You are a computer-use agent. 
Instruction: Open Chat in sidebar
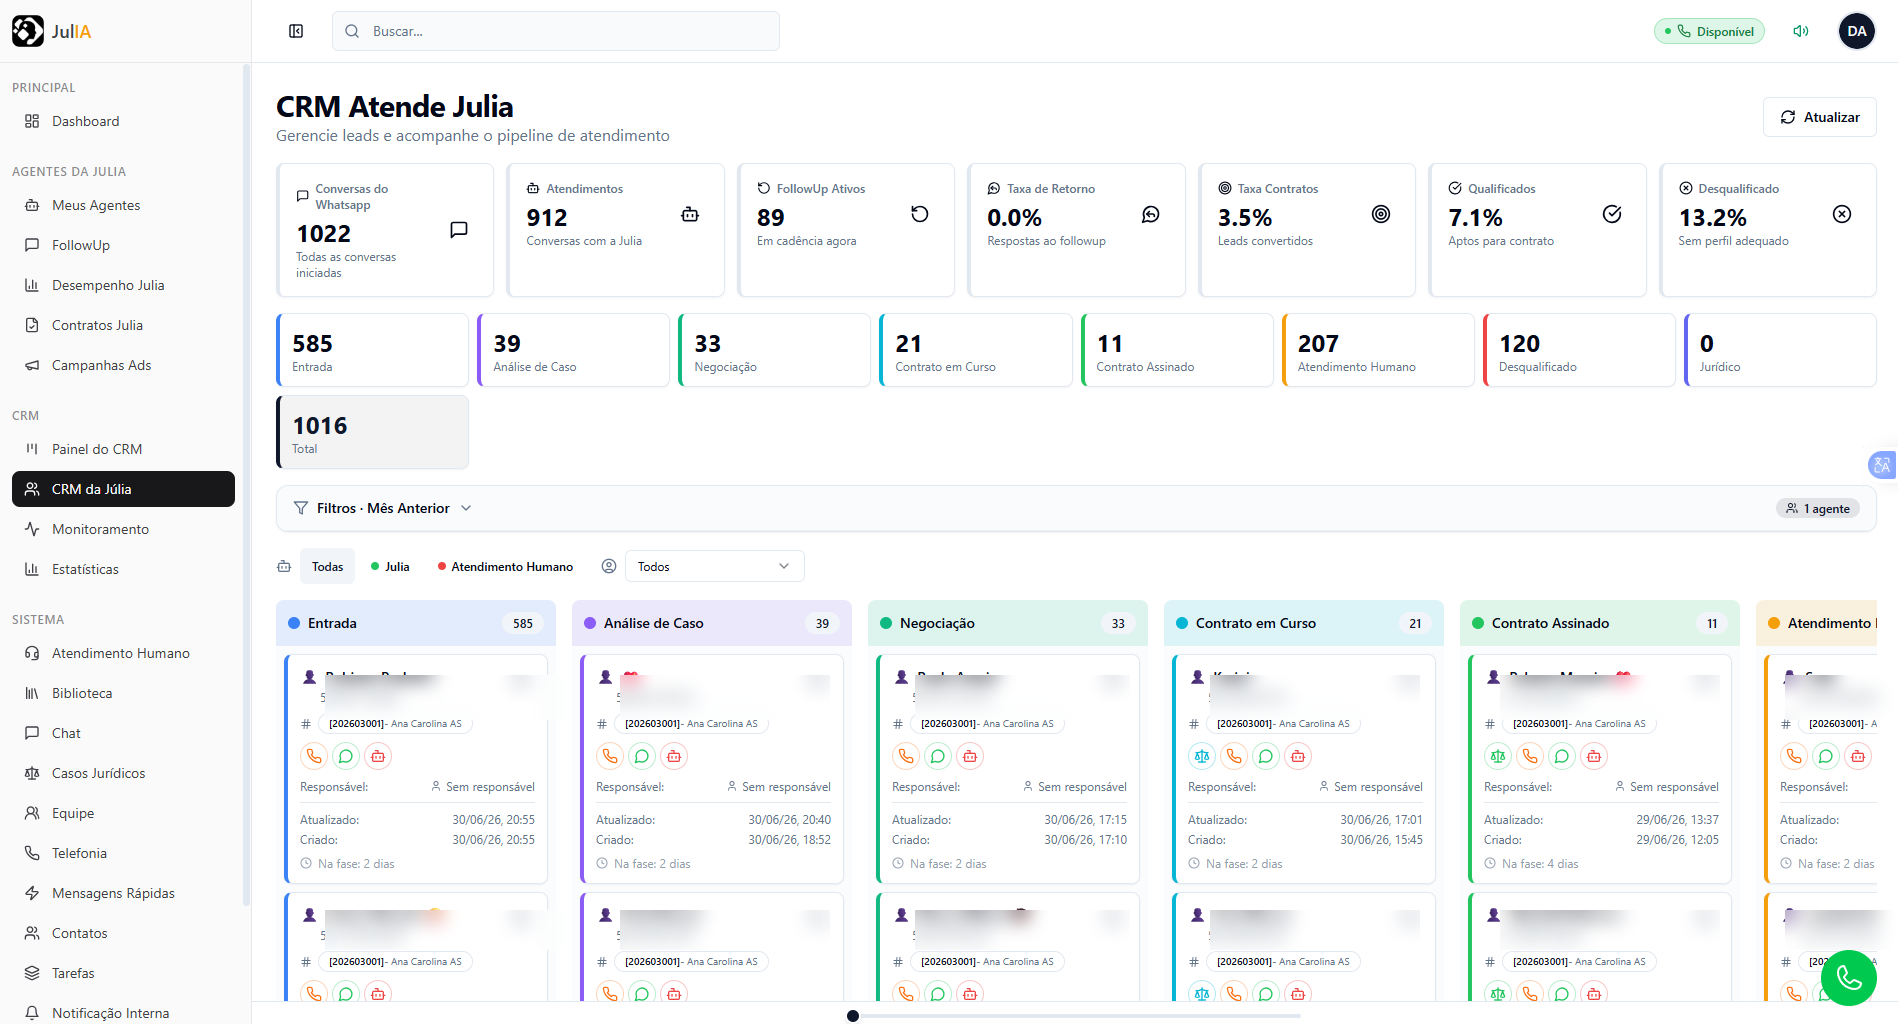pos(123,733)
